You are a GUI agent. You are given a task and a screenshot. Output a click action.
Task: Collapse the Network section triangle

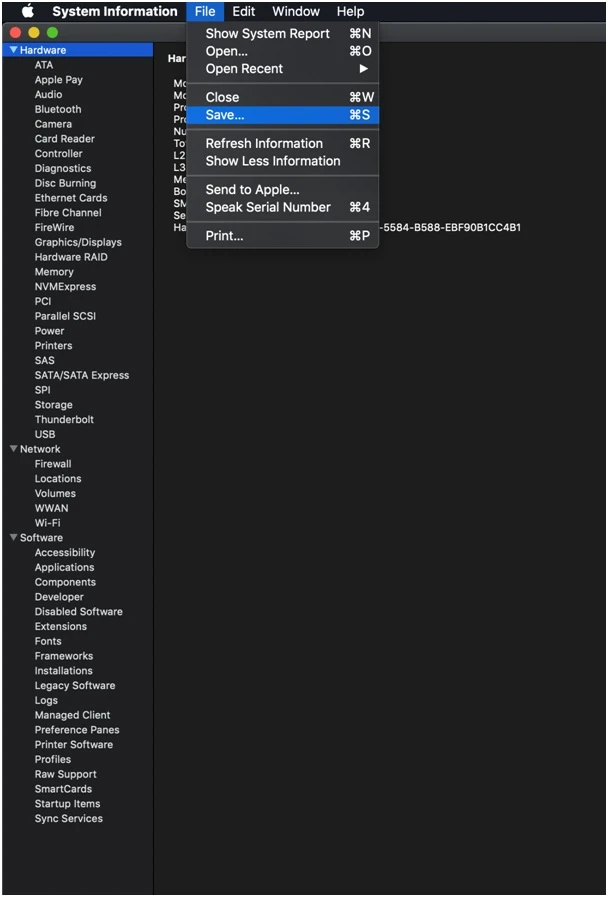13,449
